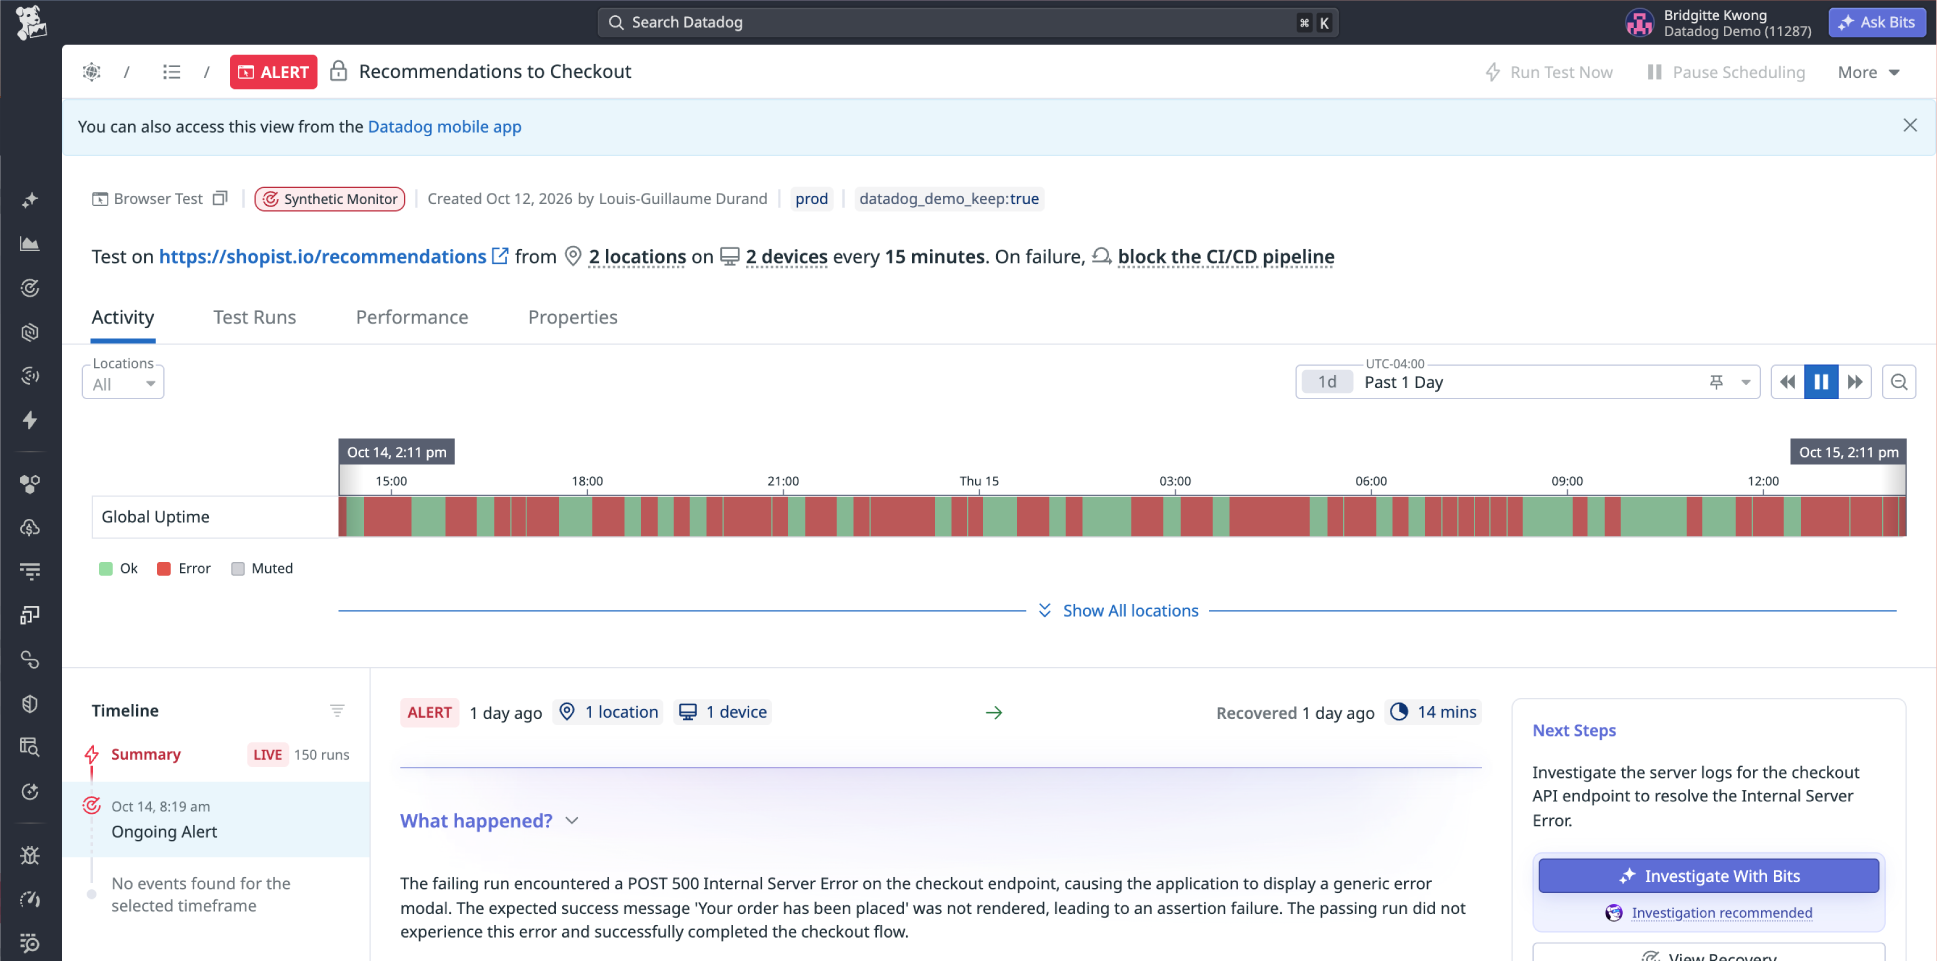Switch to the Test Runs tab
Viewport: 1937px width, 961px height.
(255, 317)
